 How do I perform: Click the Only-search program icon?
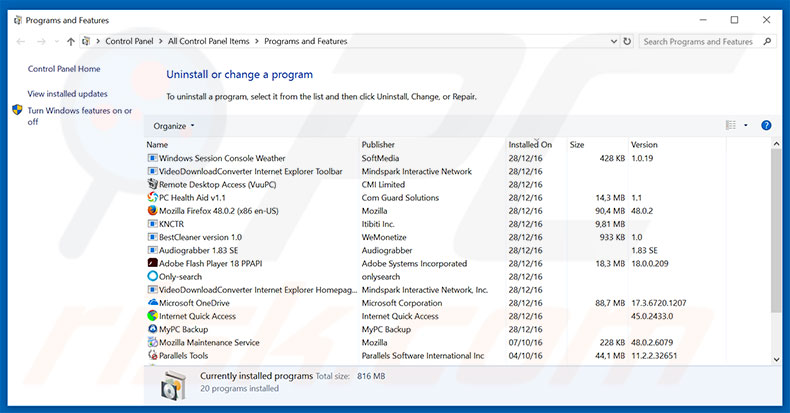(x=152, y=276)
